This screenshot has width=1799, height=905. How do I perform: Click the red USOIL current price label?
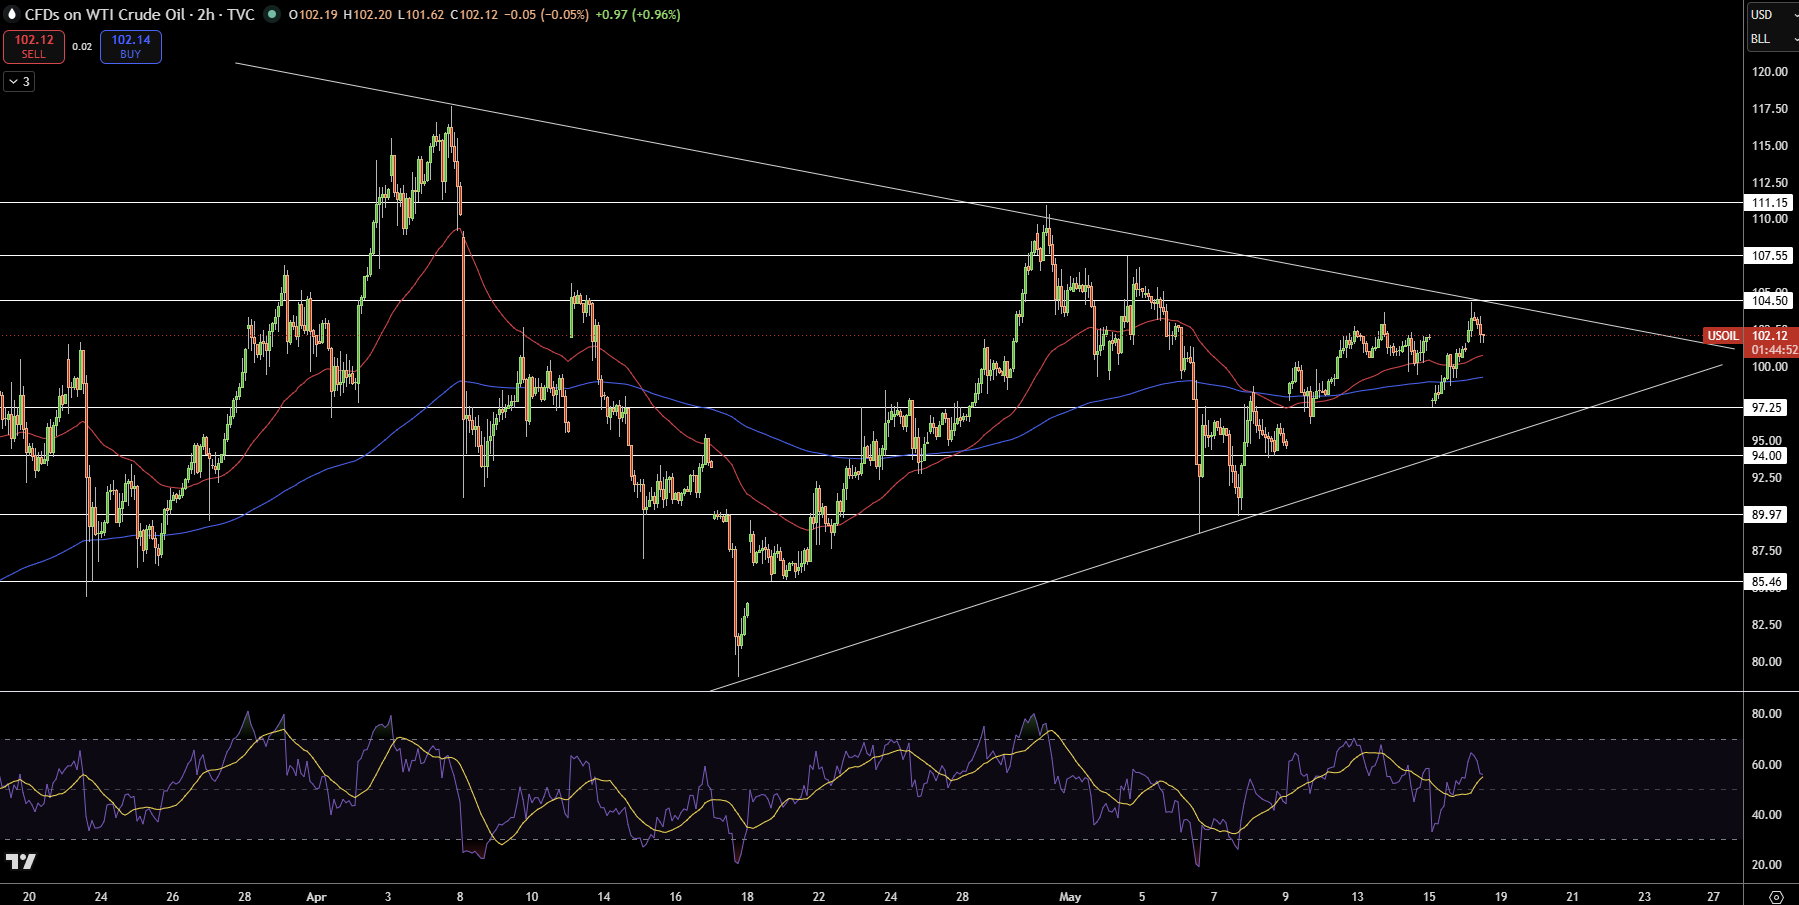point(1723,336)
